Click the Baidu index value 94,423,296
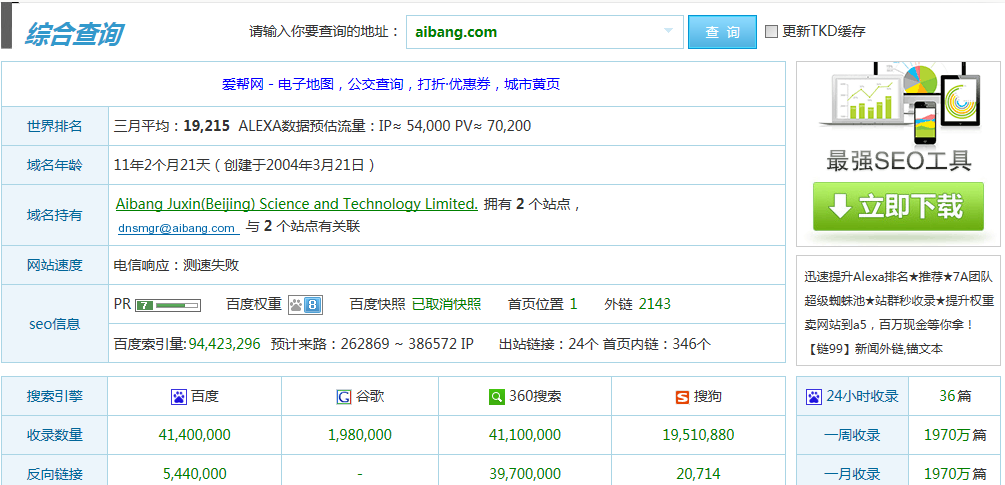 click(225, 344)
